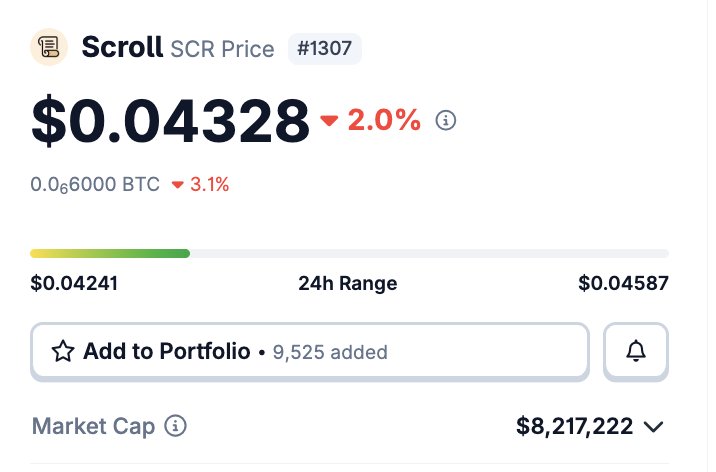
Task: Click the 24h high value $0.04587
Action: point(623,283)
